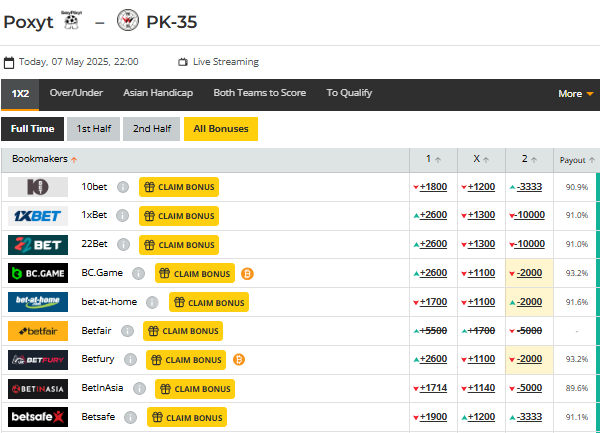Click the All Bonuses button
Viewport: 600px width, 433px height.
pos(221,129)
